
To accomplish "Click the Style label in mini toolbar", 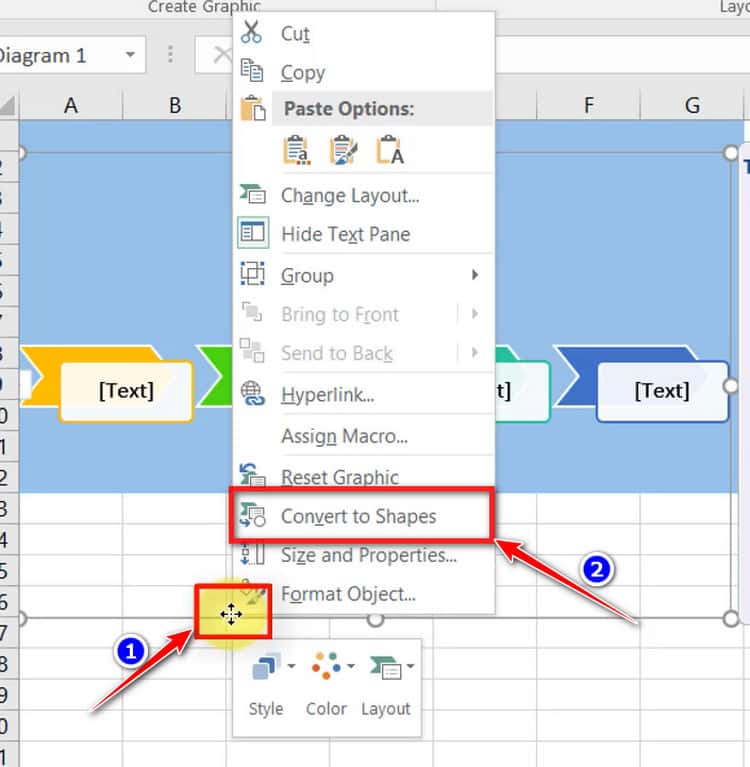I will click(x=266, y=708).
